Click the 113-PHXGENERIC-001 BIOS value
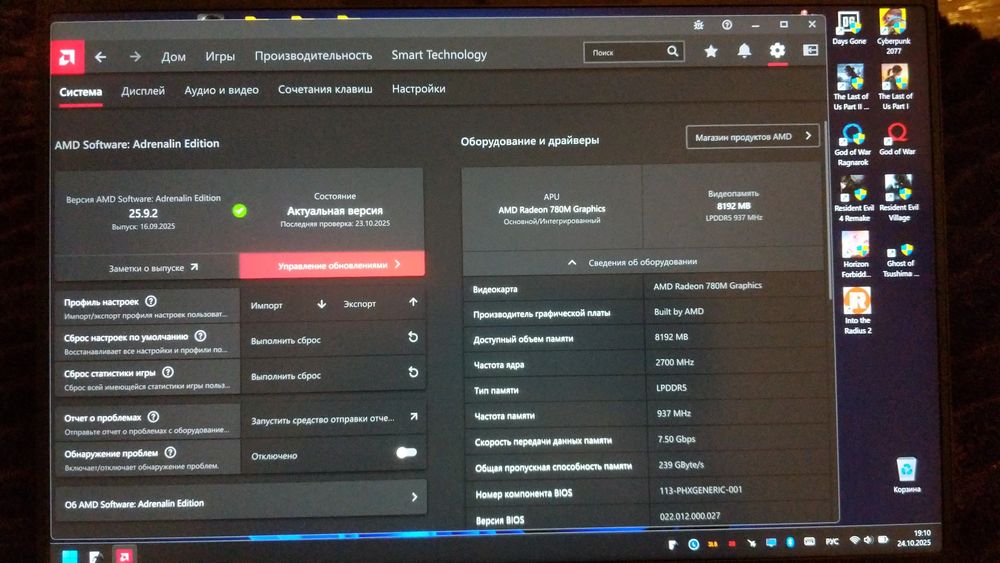 coord(700,490)
